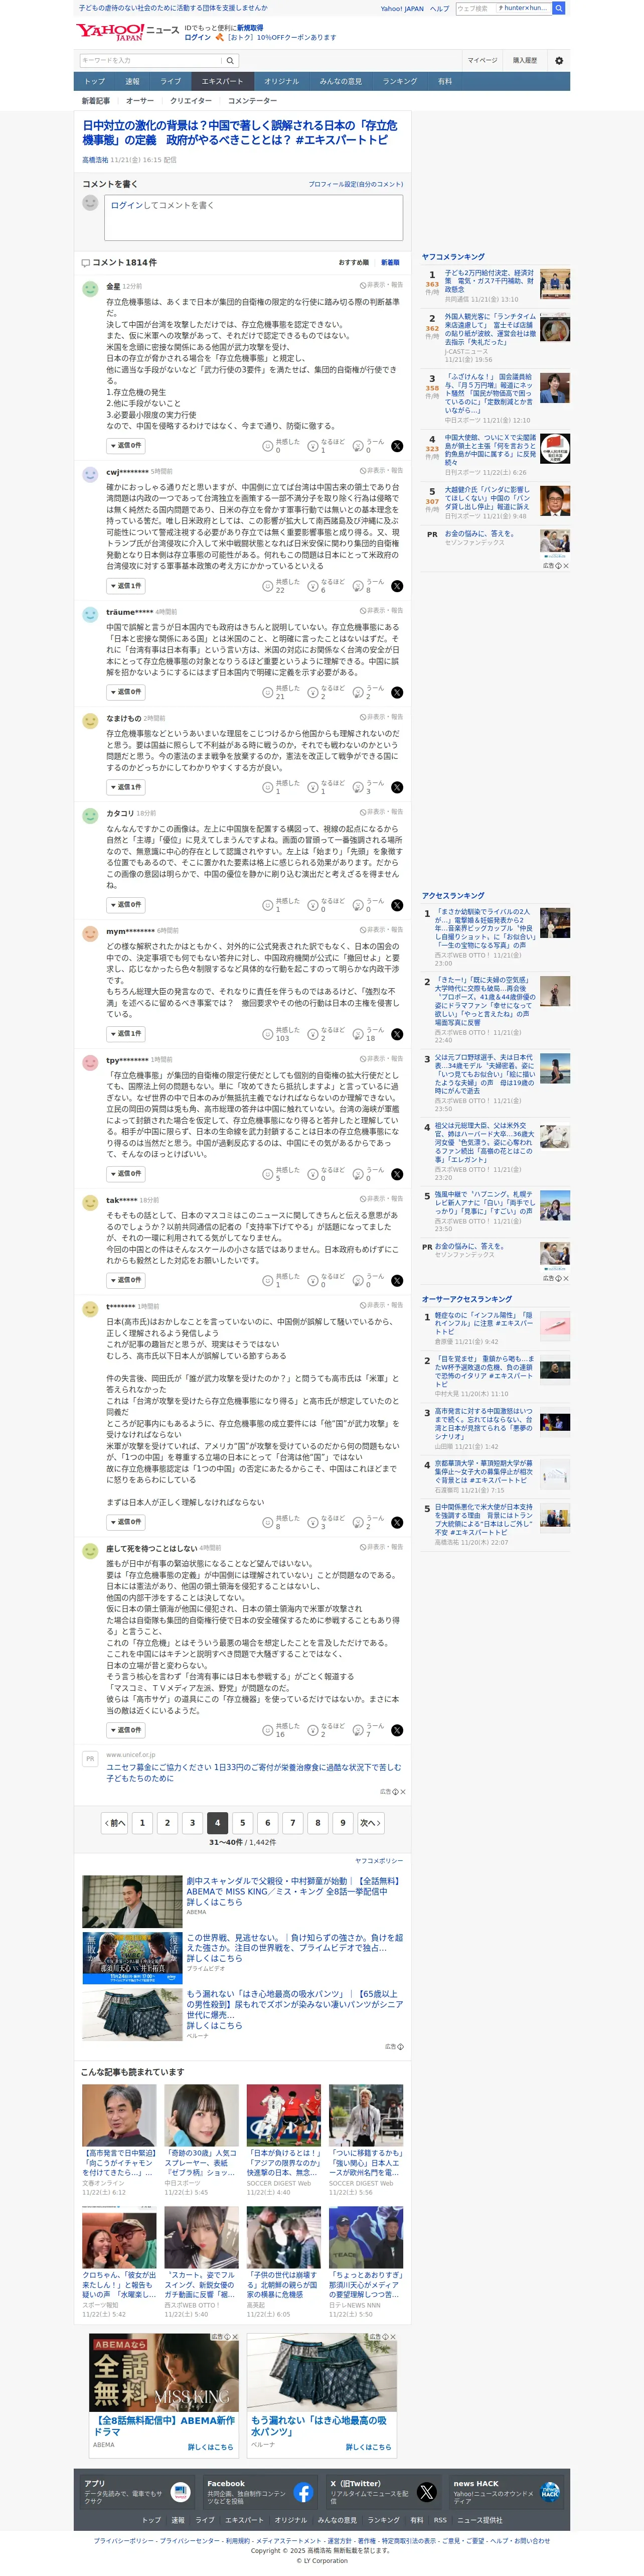Share träume's comment on X

[397, 692]
